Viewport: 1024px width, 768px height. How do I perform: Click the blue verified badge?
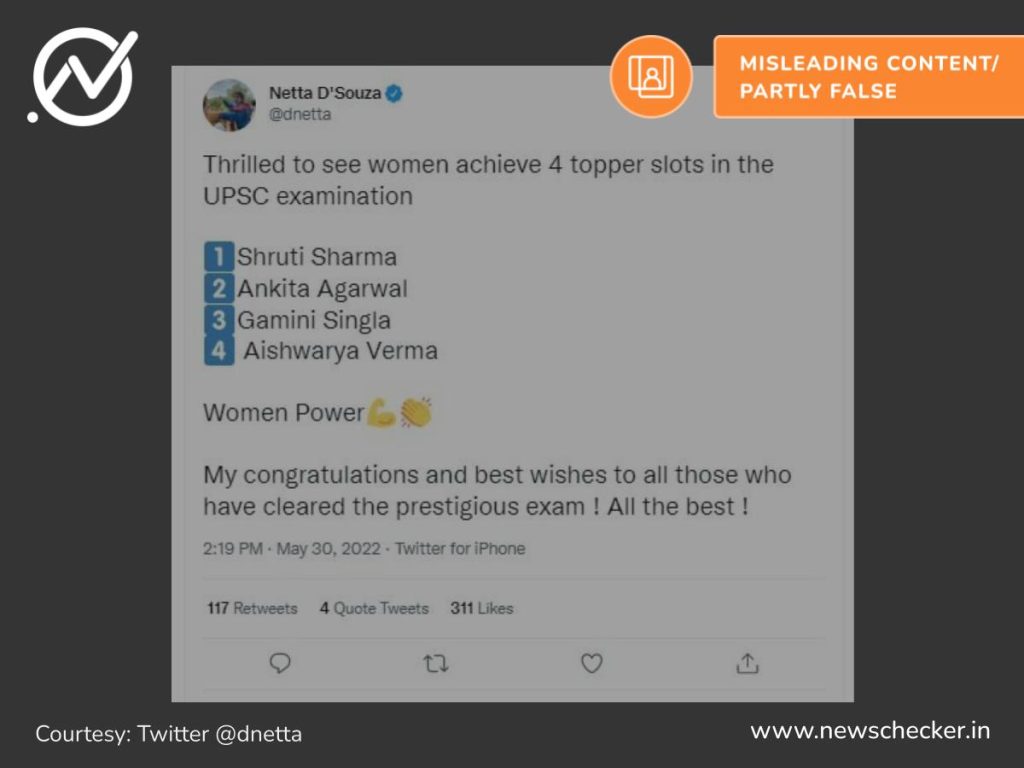[394, 93]
